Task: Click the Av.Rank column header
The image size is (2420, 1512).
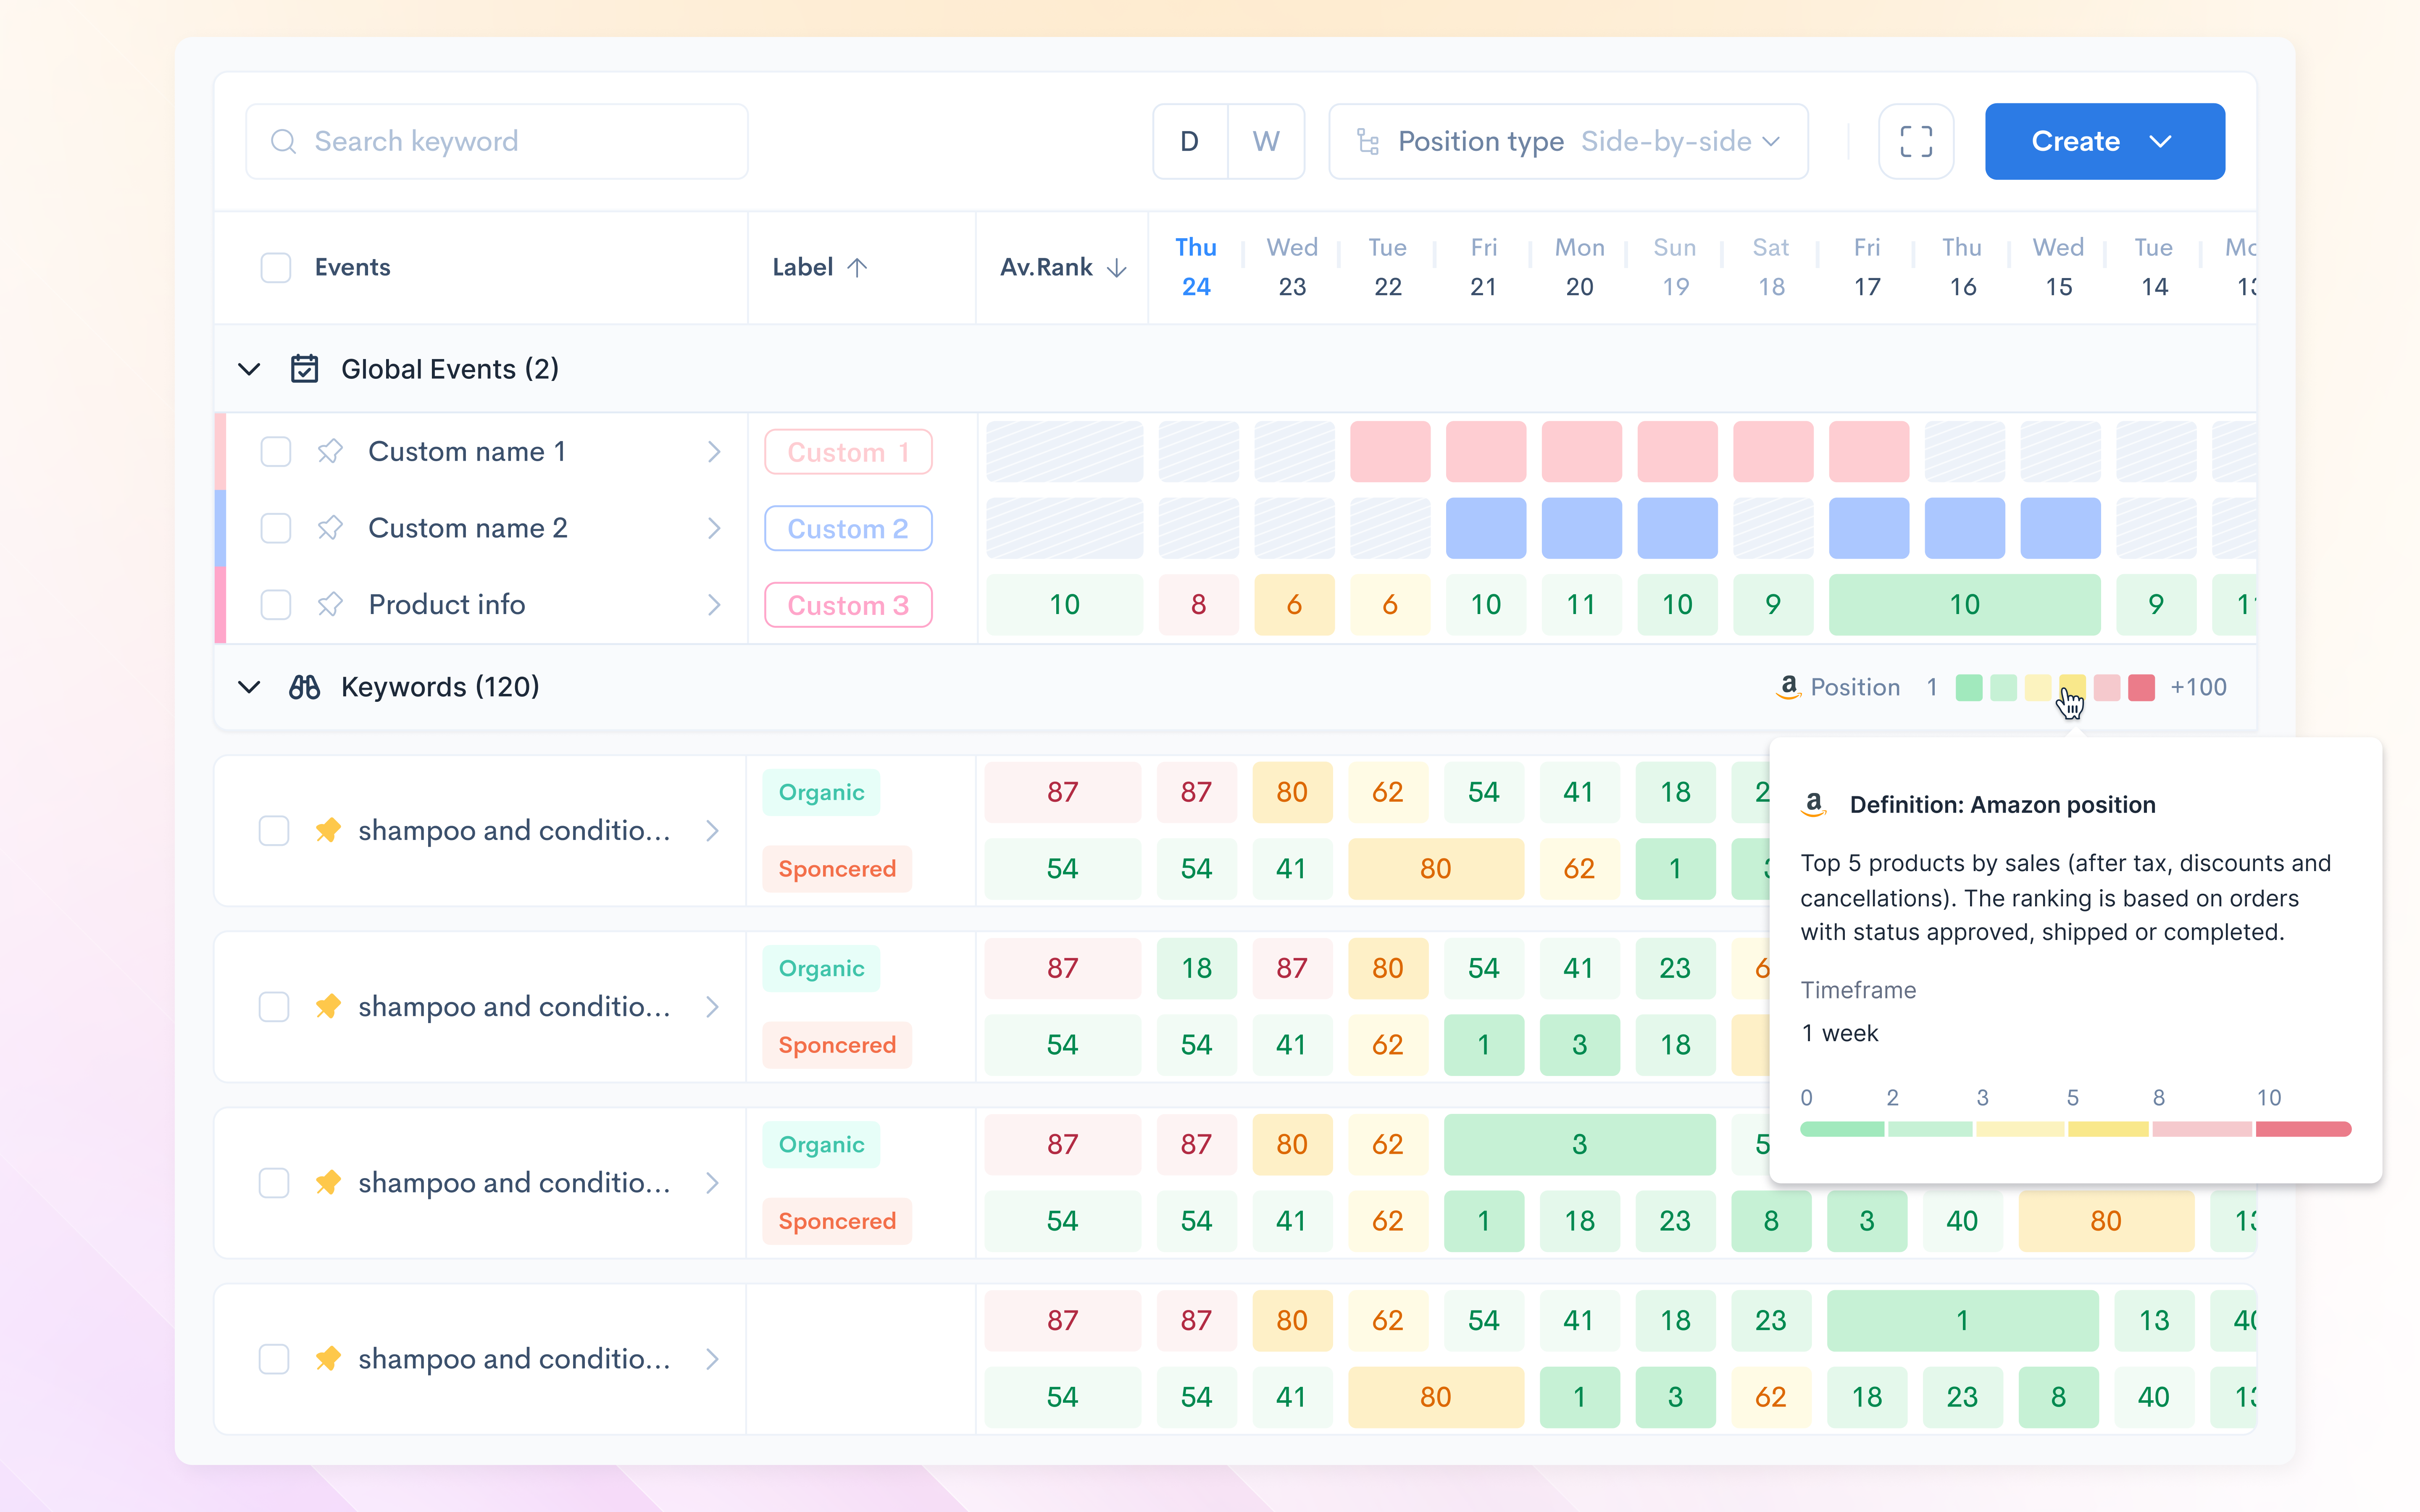Action: click(x=1046, y=267)
